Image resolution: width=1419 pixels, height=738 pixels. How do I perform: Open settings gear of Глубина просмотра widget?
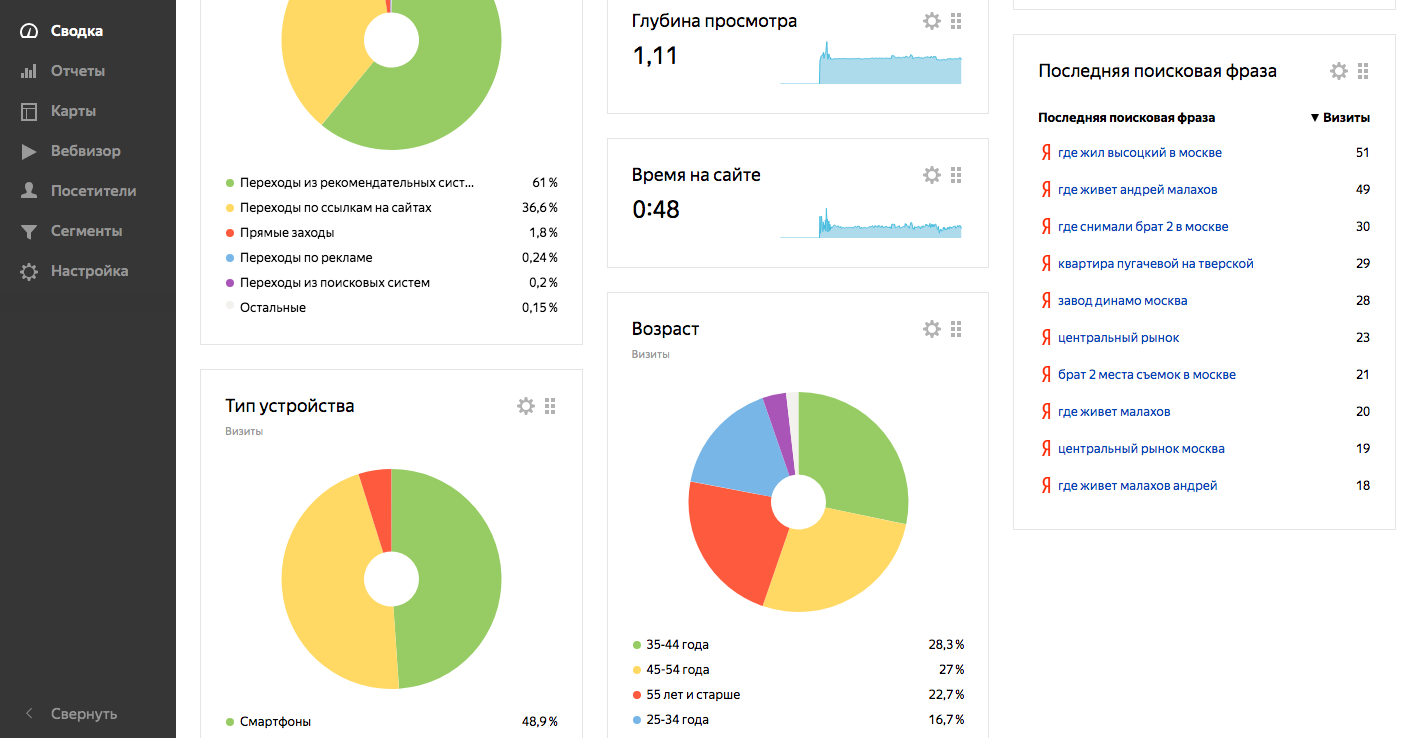[x=932, y=21]
